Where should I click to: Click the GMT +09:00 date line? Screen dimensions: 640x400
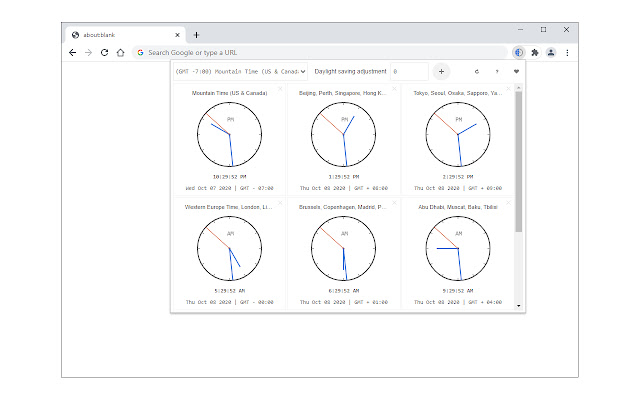[458, 188]
